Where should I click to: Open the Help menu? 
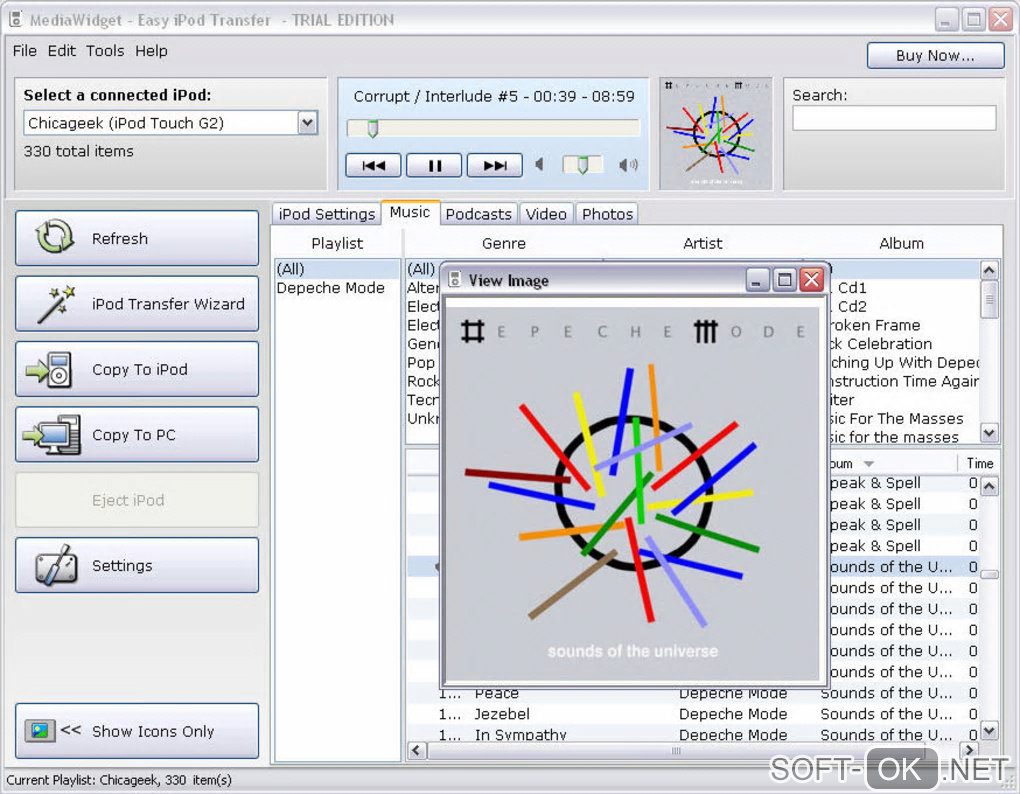[151, 51]
